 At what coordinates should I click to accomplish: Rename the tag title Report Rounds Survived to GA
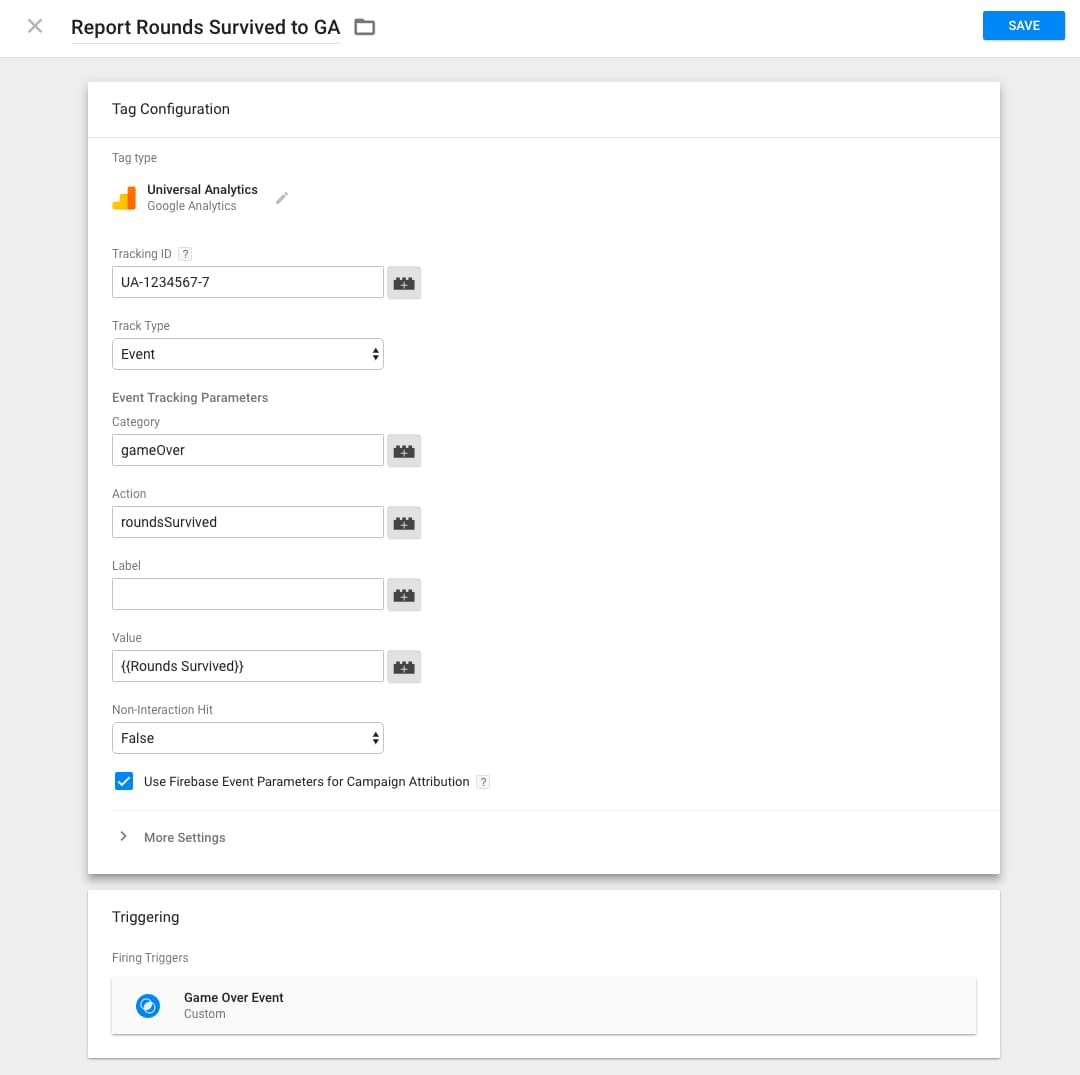205,27
